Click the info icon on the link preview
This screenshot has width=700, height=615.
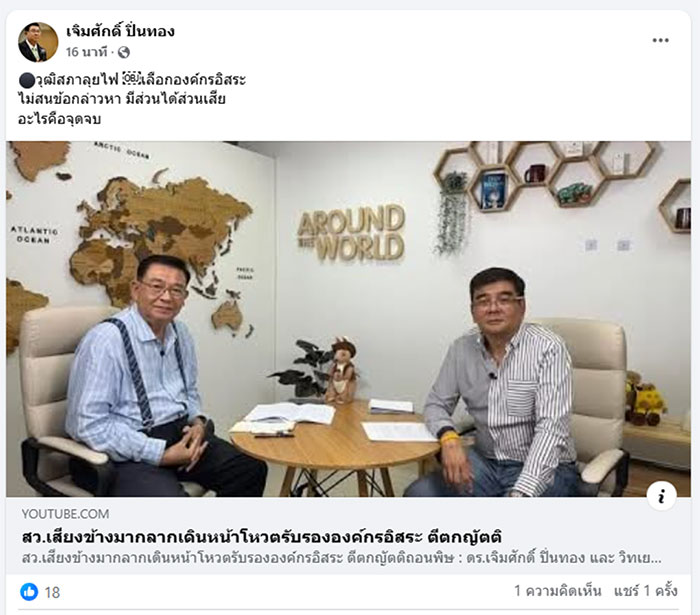click(661, 496)
